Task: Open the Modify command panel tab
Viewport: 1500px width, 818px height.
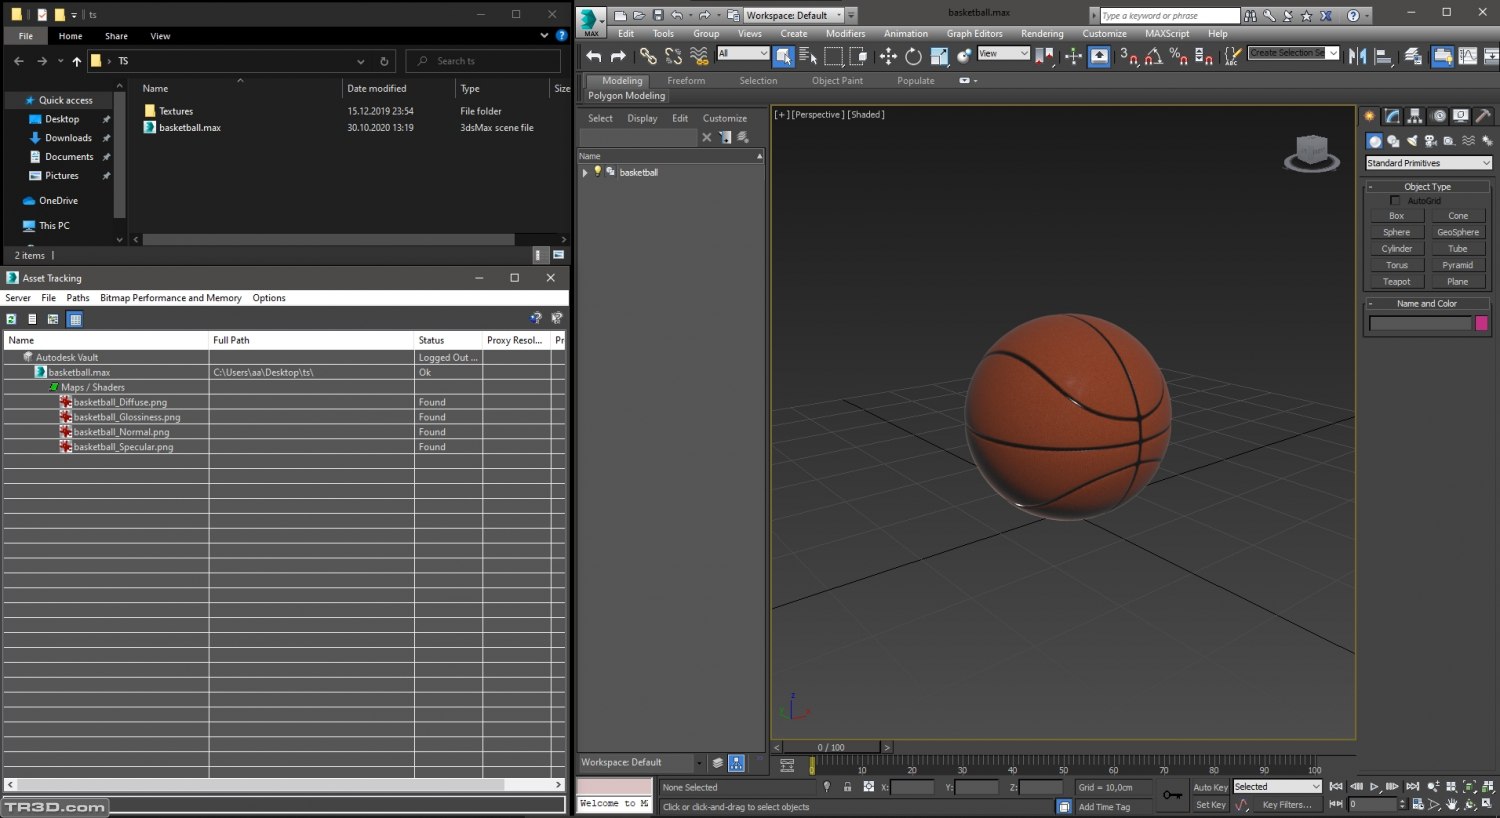Action: point(1392,116)
